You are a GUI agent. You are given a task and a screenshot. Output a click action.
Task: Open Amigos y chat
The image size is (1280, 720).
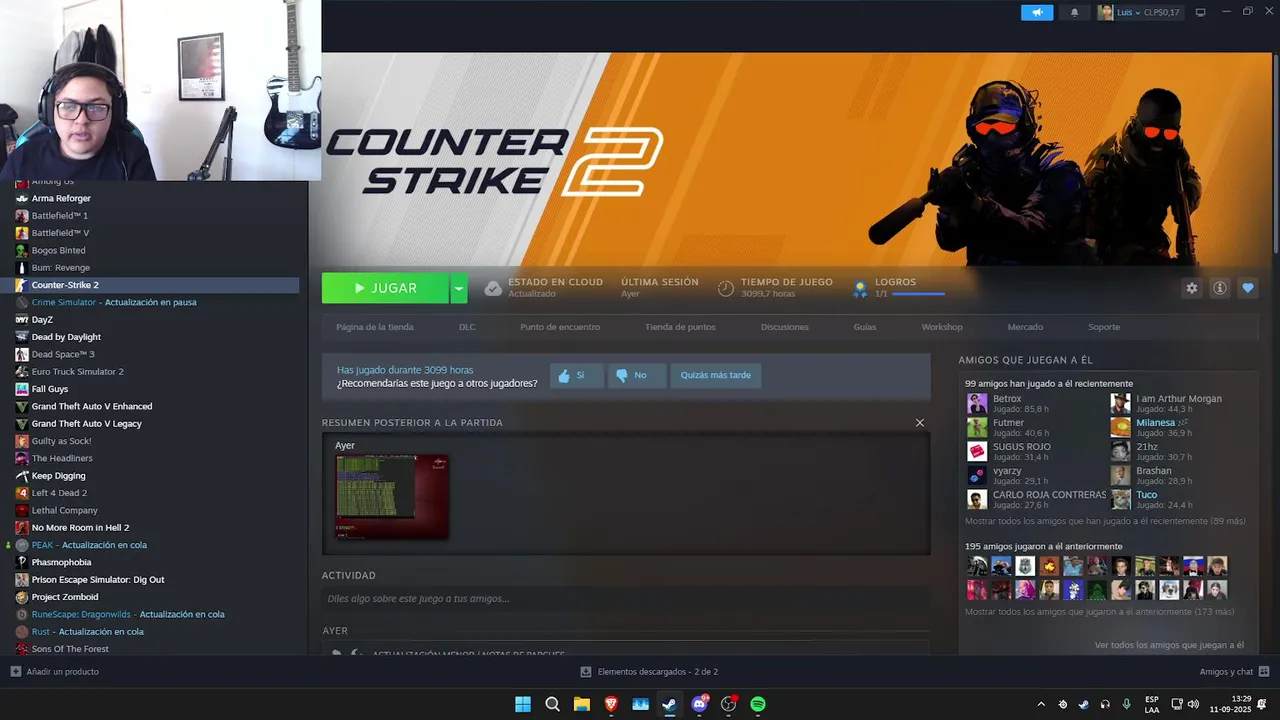coord(1234,672)
